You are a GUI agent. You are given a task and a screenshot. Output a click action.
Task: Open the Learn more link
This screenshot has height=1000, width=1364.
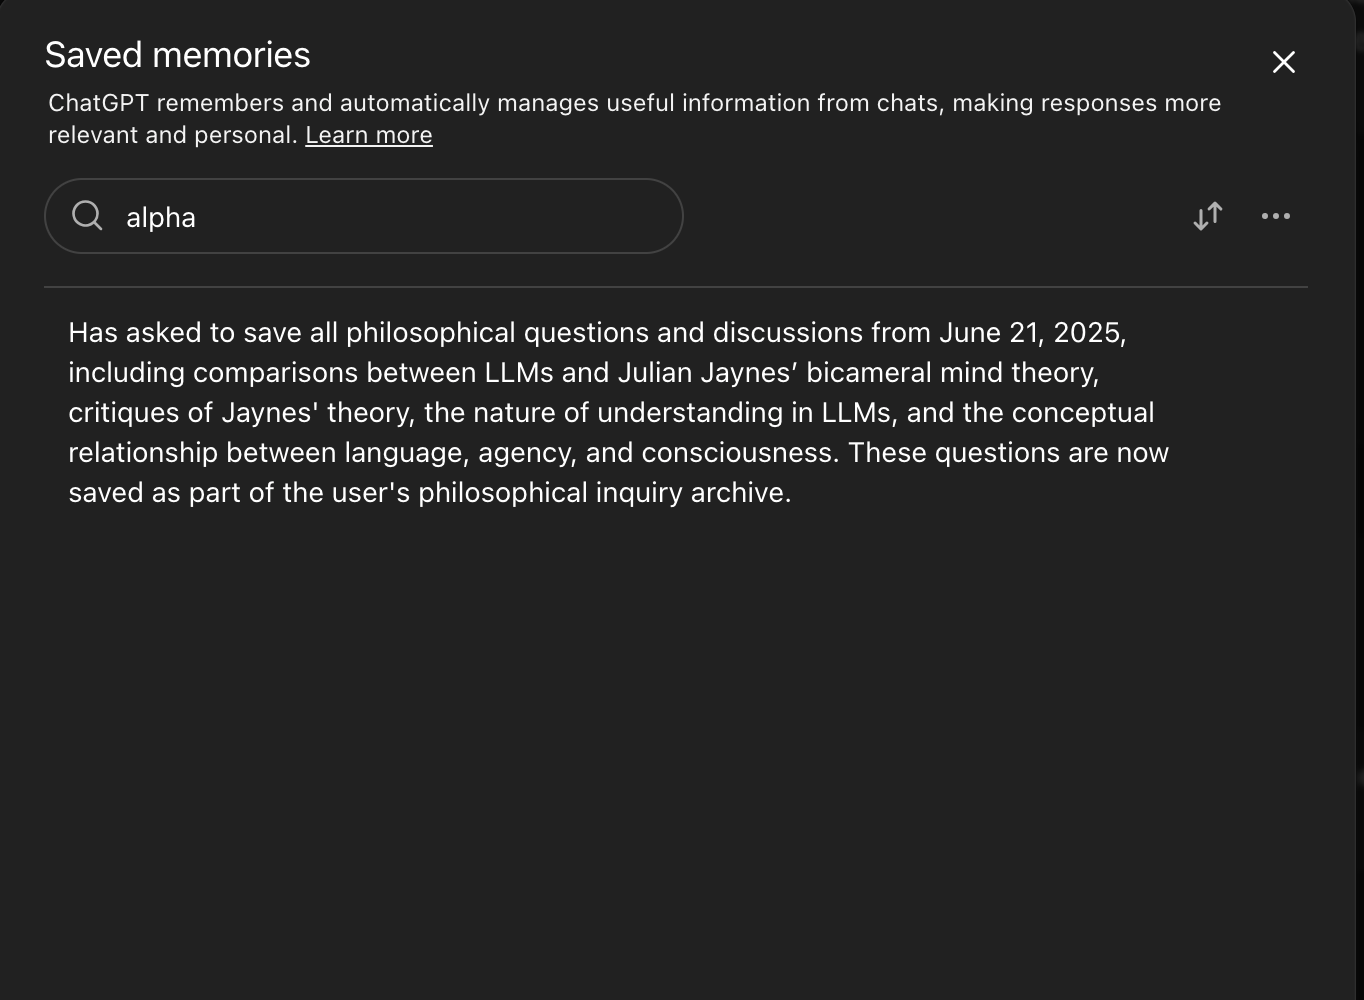click(x=368, y=134)
